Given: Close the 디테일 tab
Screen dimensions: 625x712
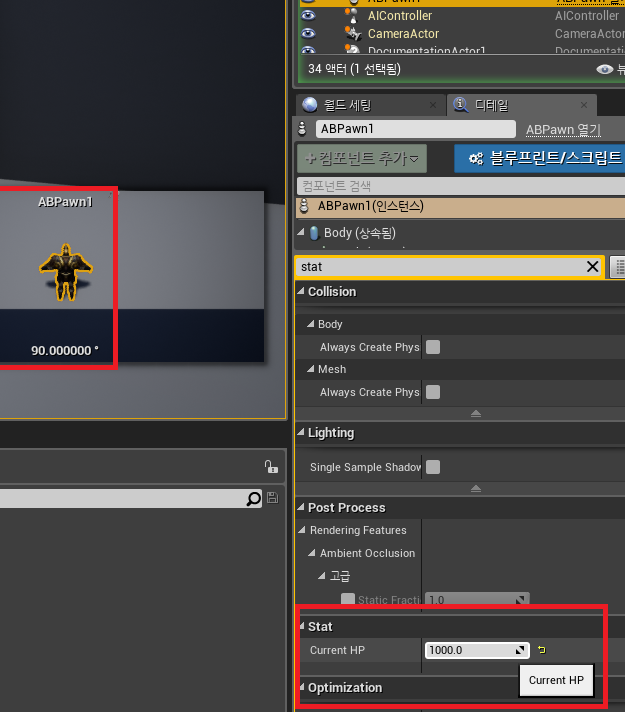Looking at the screenshot, I should coord(584,105).
